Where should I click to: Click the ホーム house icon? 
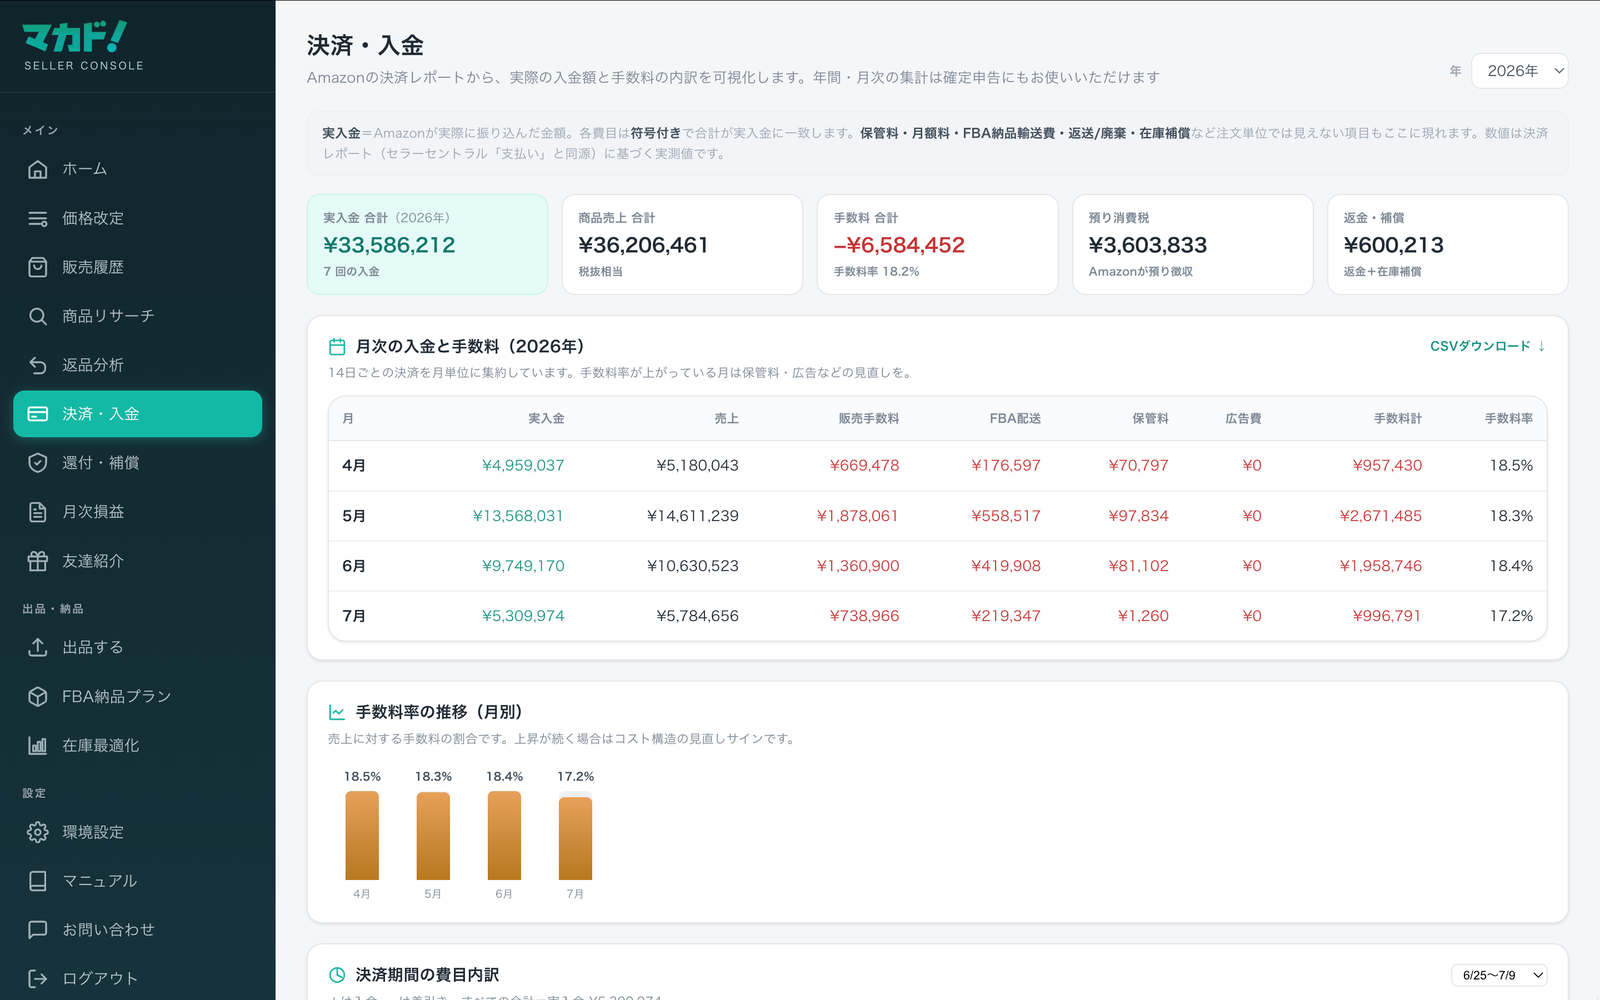pos(38,169)
